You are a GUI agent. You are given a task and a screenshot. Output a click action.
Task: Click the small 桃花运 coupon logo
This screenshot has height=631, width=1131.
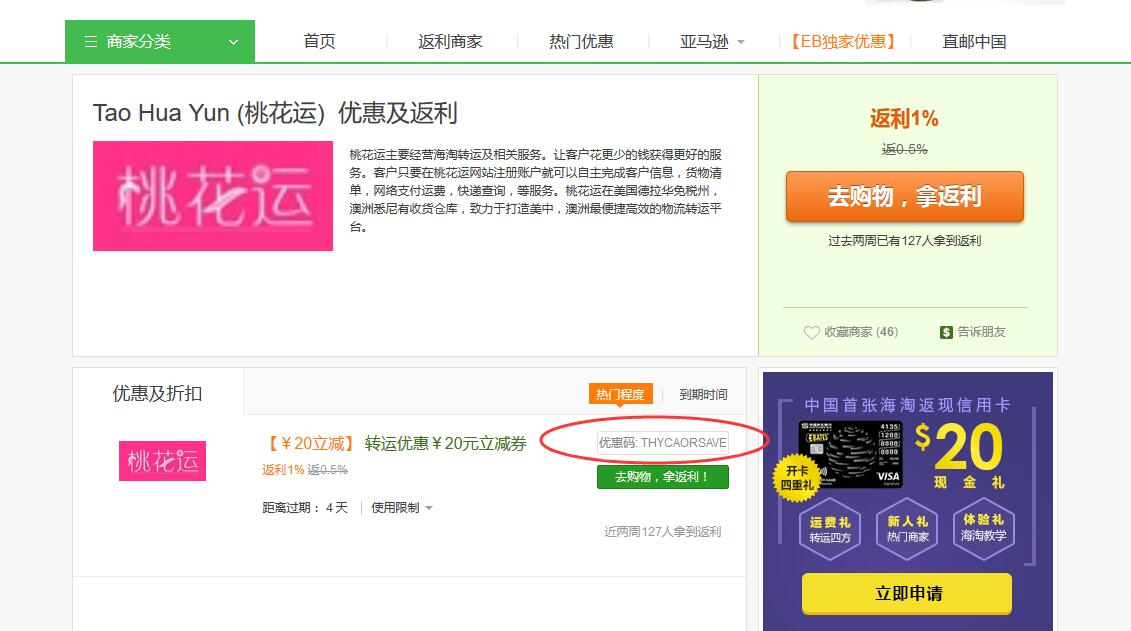pos(162,461)
